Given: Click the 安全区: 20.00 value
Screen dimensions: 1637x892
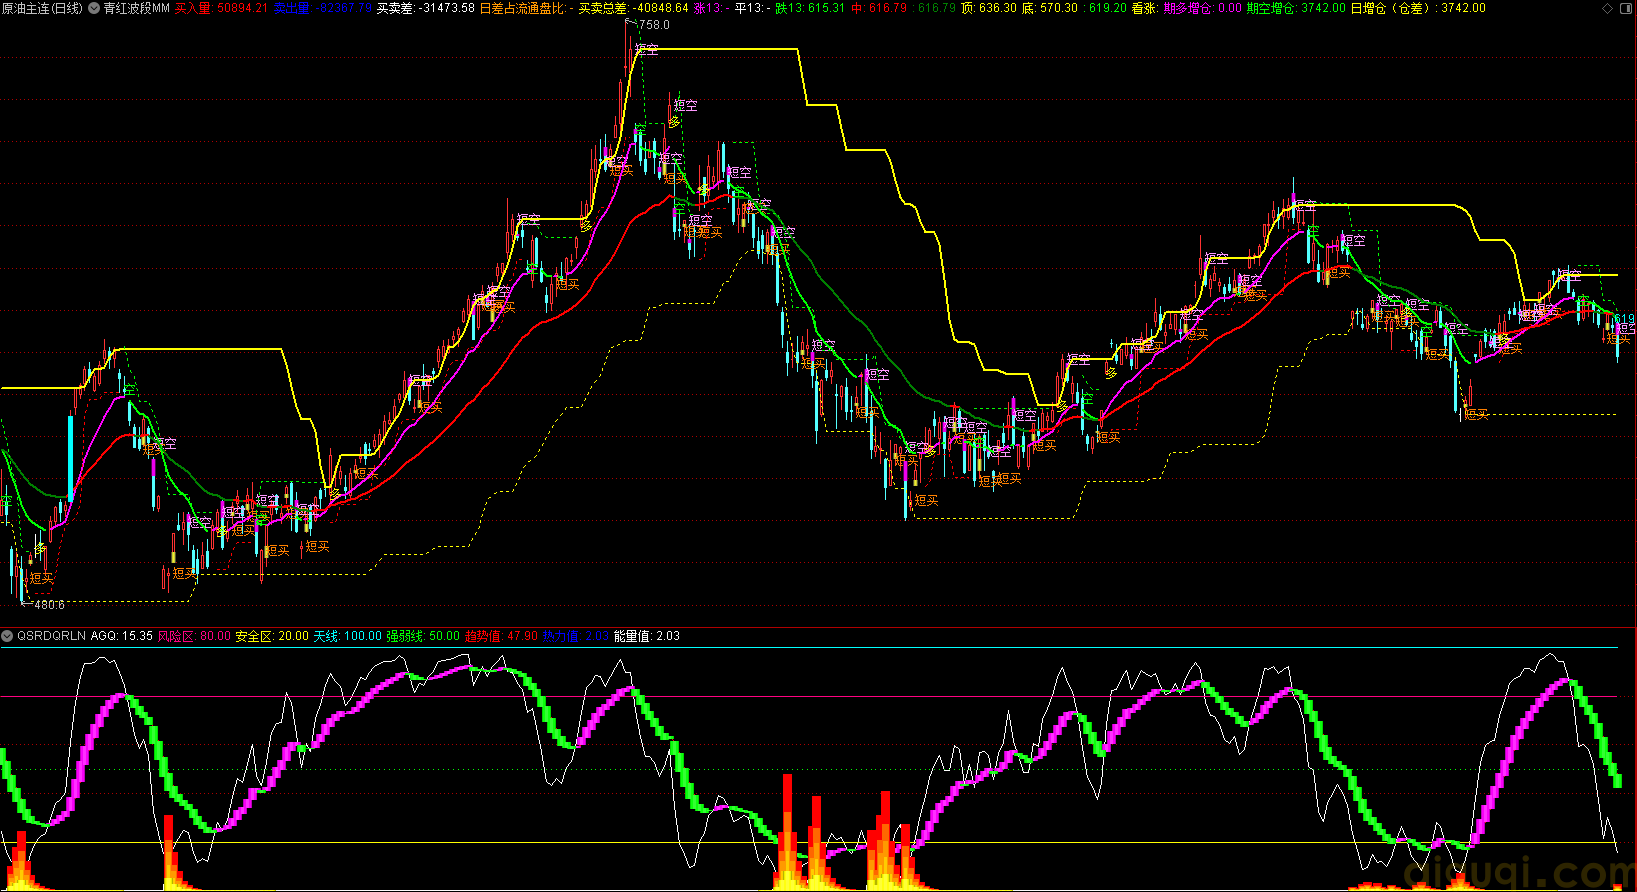Looking at the screenshot, I should click(272, 636).
